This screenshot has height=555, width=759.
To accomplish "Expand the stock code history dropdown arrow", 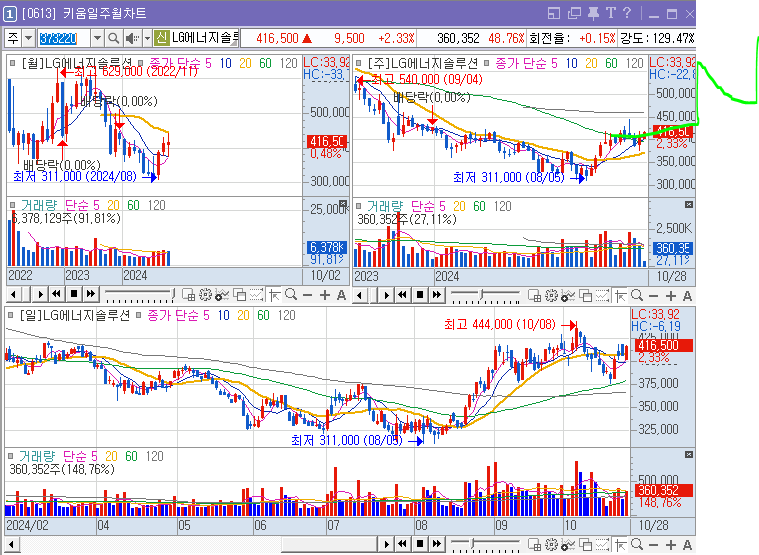I will pos(97,38).
